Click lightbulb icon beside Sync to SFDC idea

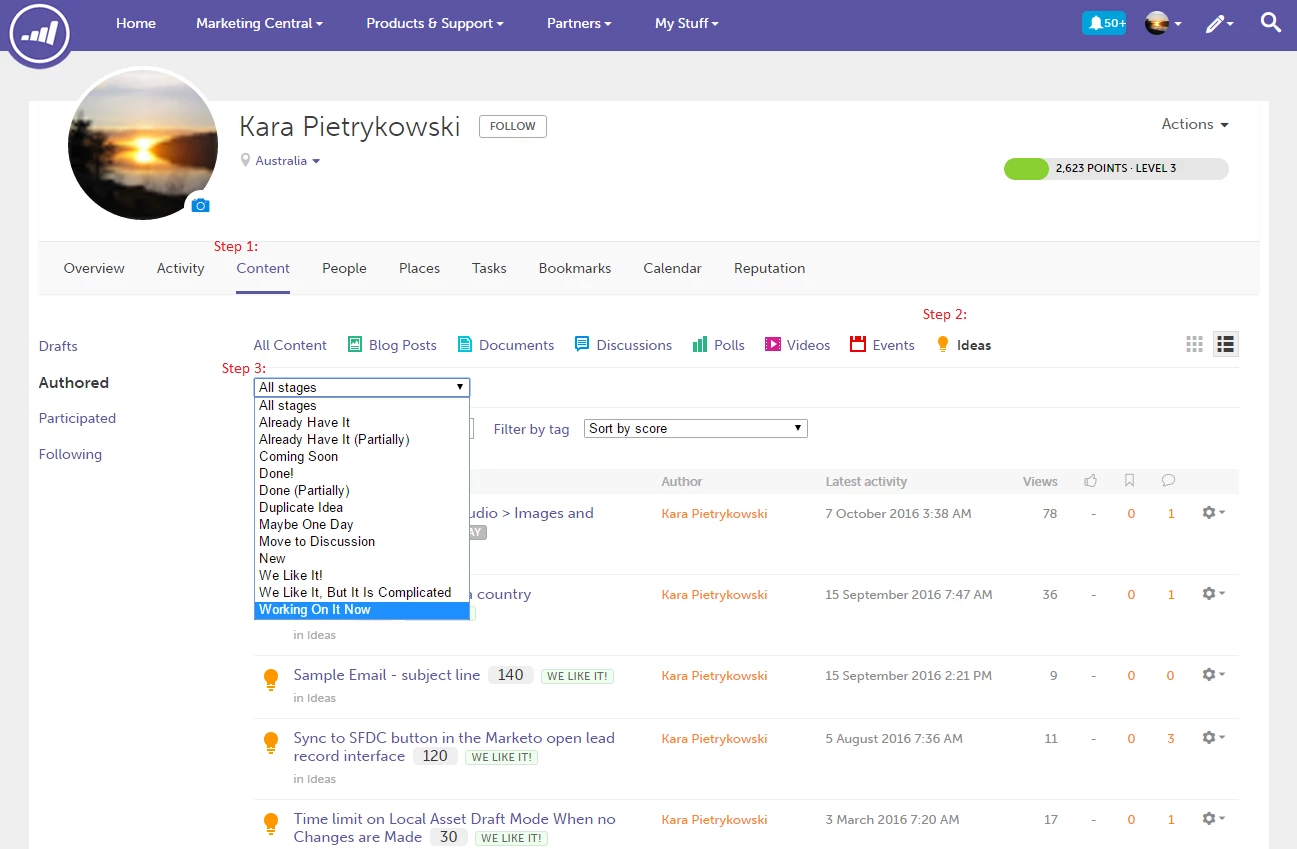pos(270,743)
